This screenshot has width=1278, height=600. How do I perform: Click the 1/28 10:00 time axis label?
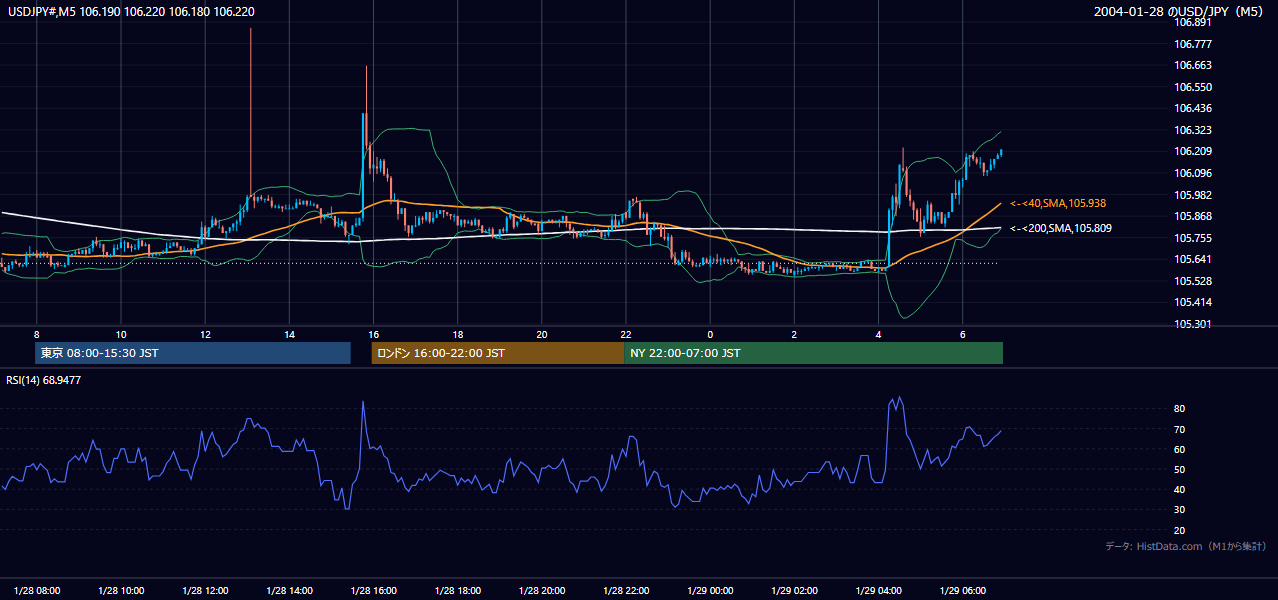click(121, 591)
